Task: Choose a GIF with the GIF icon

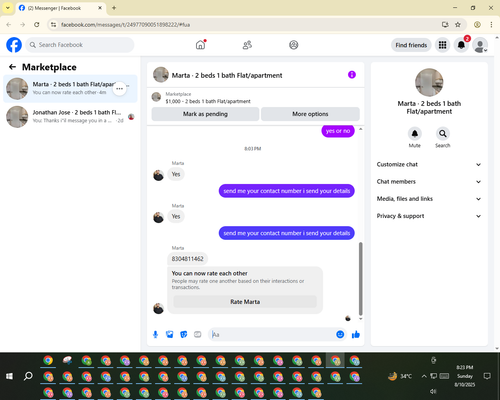Action: tap(198, 334)
